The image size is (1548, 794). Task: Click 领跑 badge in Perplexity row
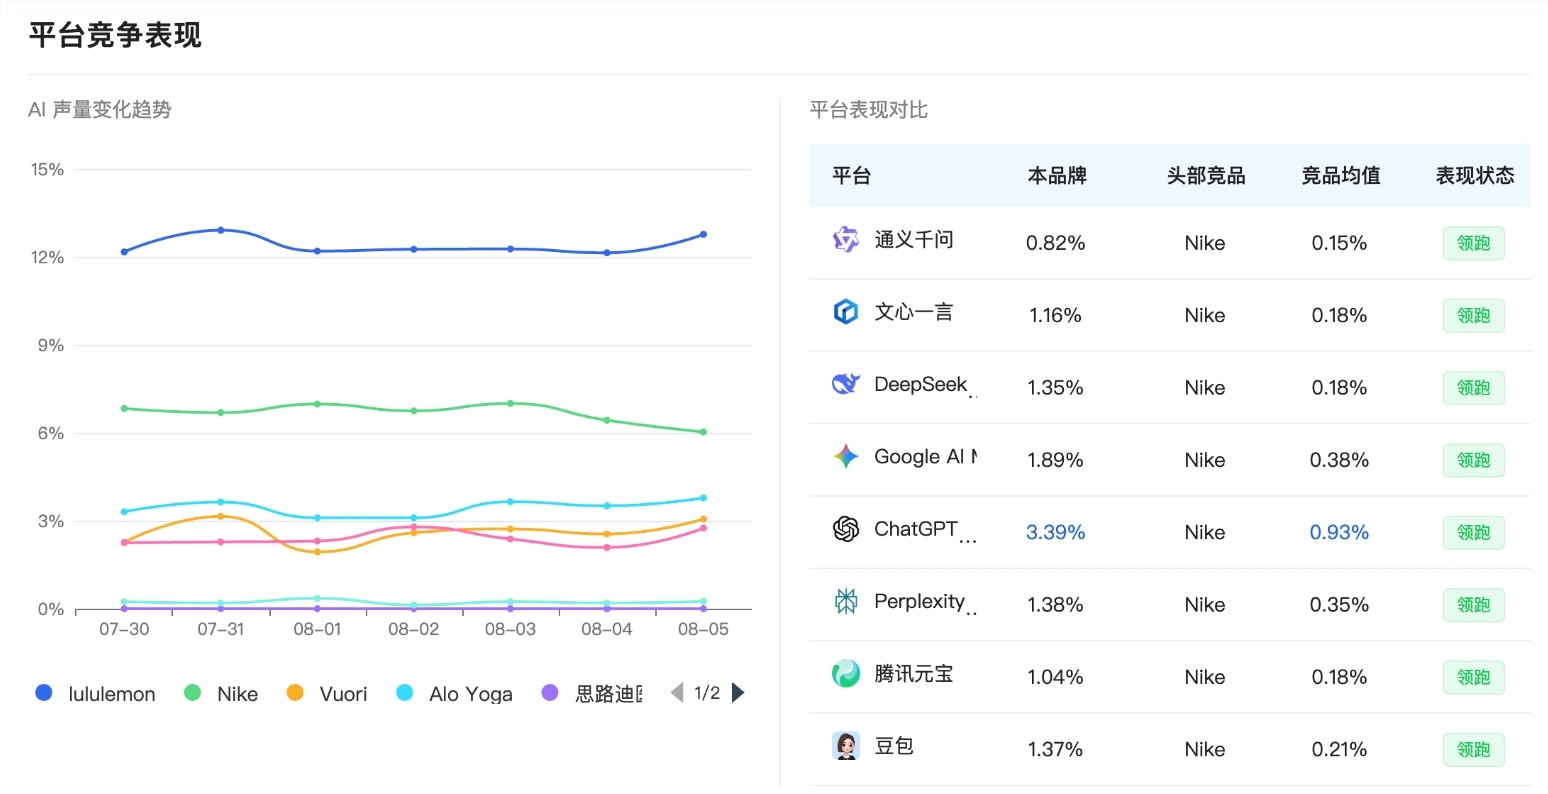click(1474, 605)
